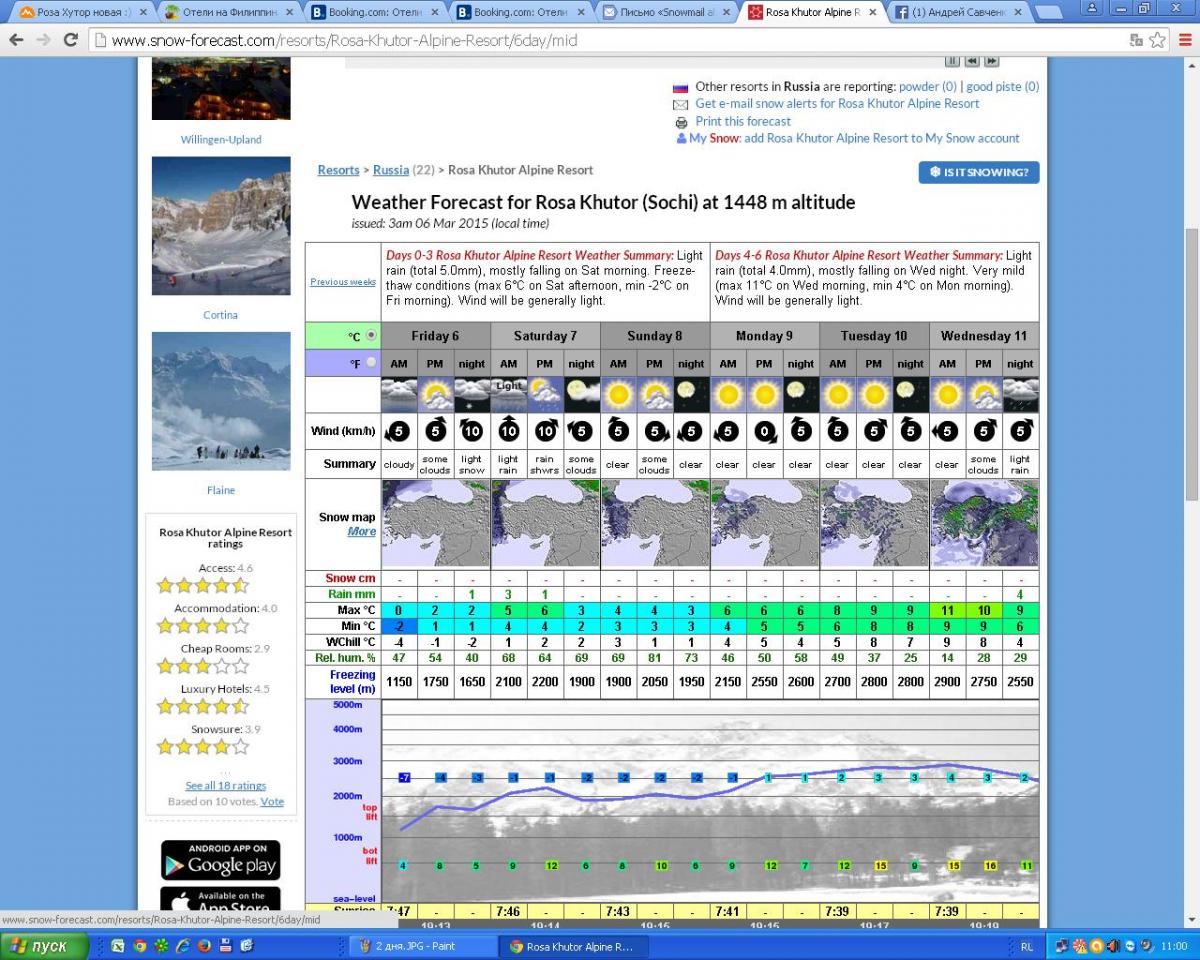Switch to the Facebook Андрей Савченко tab

tap(960, 13)
